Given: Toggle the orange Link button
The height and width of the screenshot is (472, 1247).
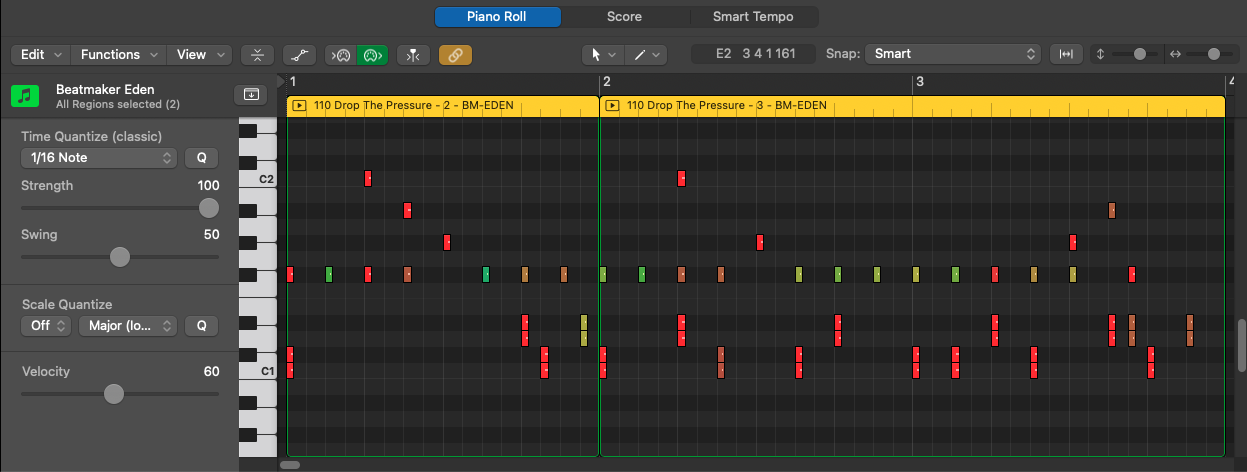Looking at the screenshot, I should click(x=455, y=55).
